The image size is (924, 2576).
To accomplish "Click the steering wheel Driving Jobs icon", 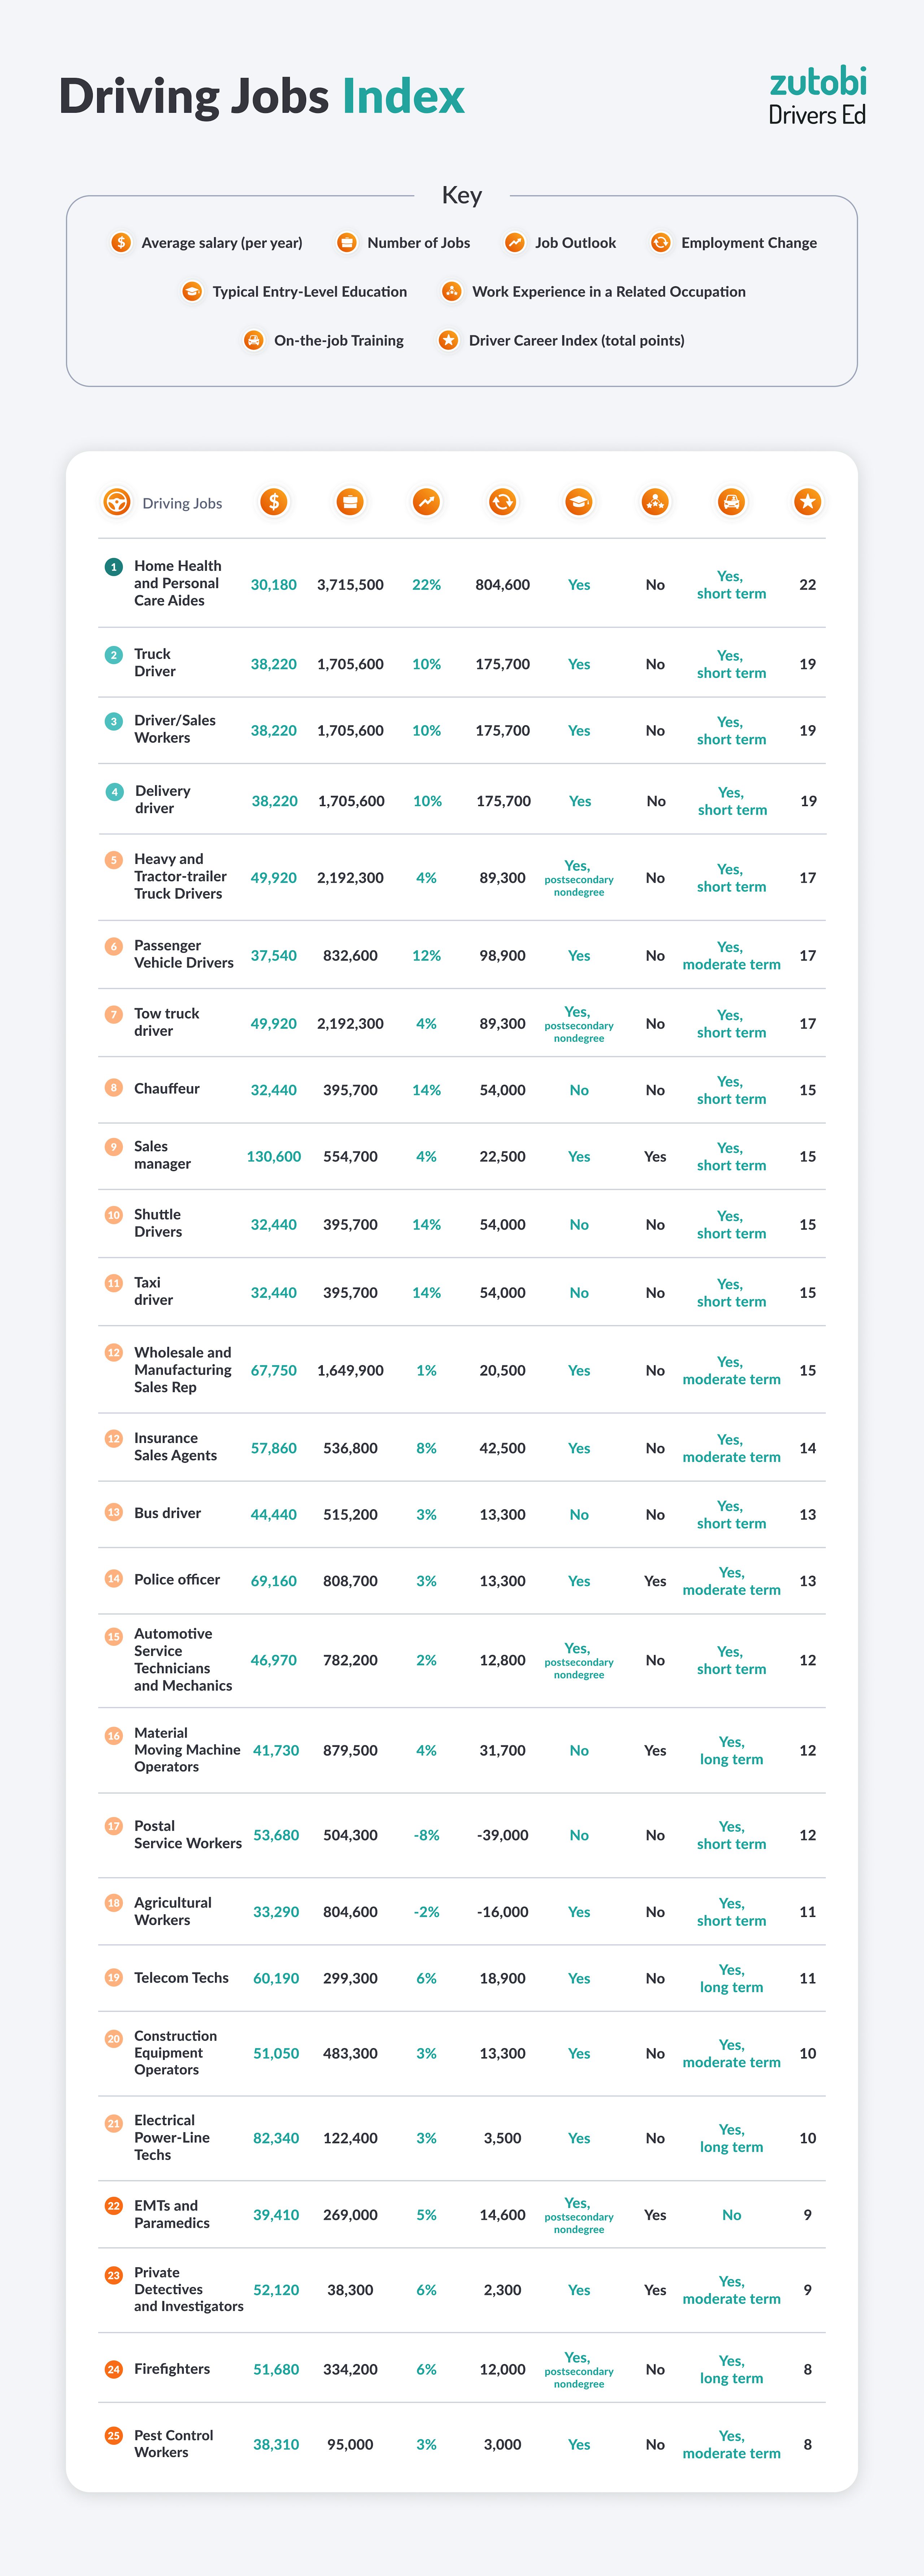I will click(117, 502).
